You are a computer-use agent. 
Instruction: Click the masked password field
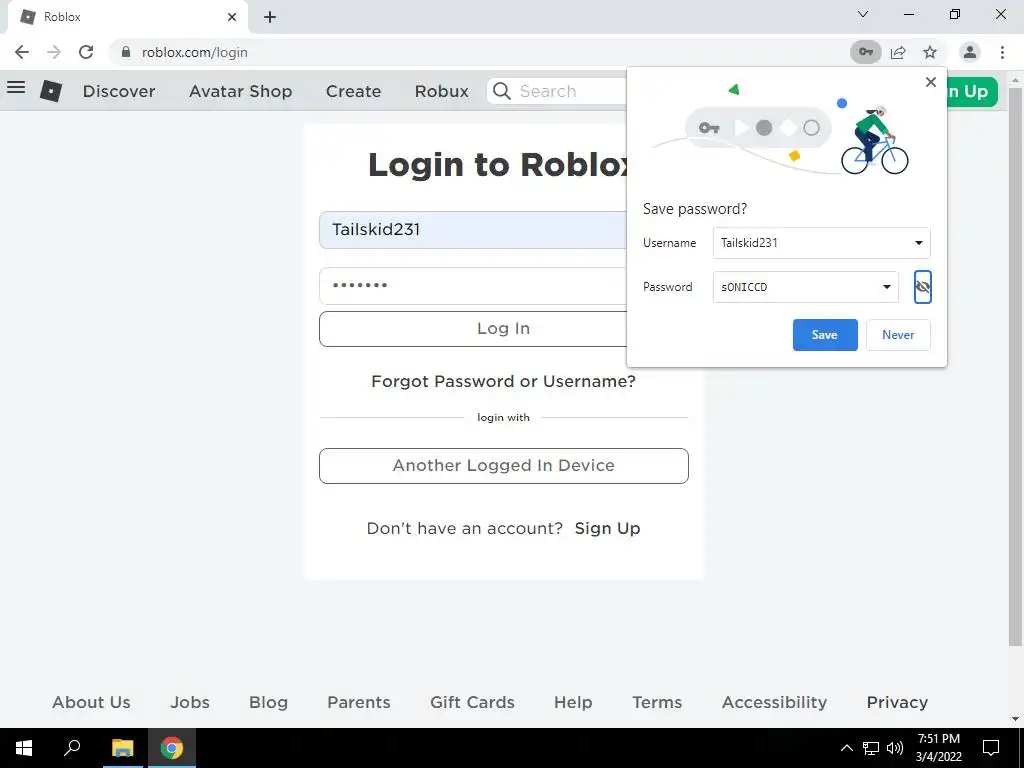coord(473,285)
